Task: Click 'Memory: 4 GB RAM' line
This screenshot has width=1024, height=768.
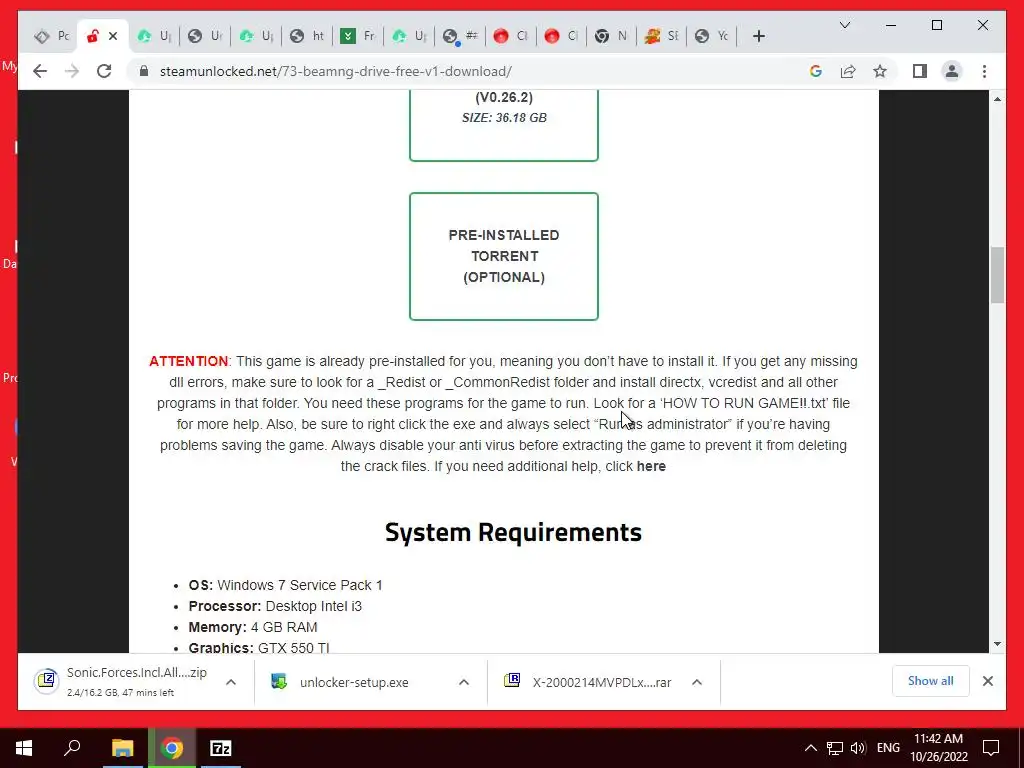Action: click(x=253, y=627)
